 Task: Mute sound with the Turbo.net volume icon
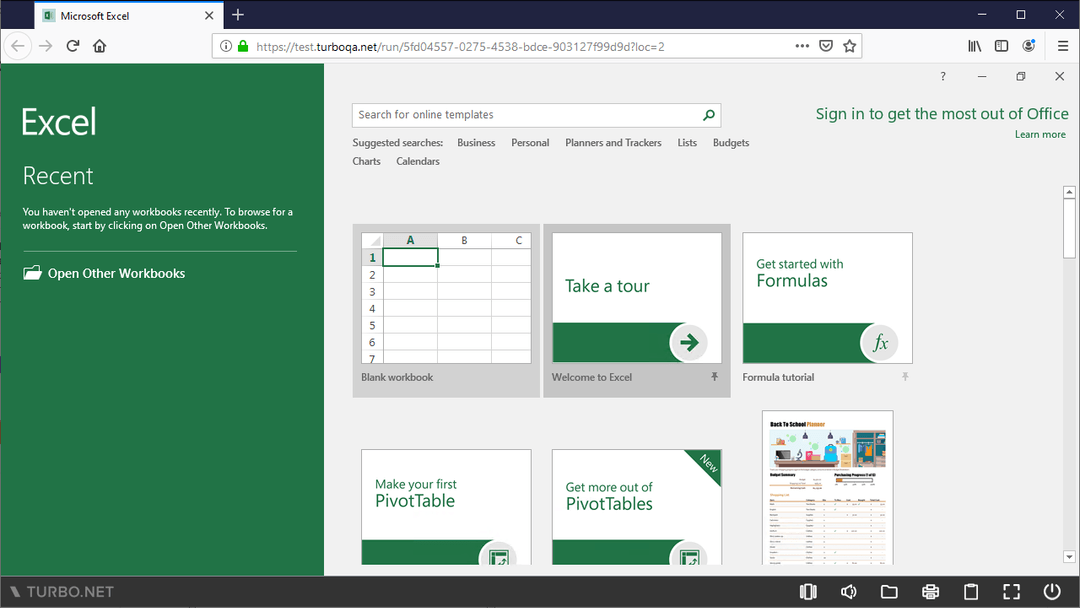click(x=848, y=591)
